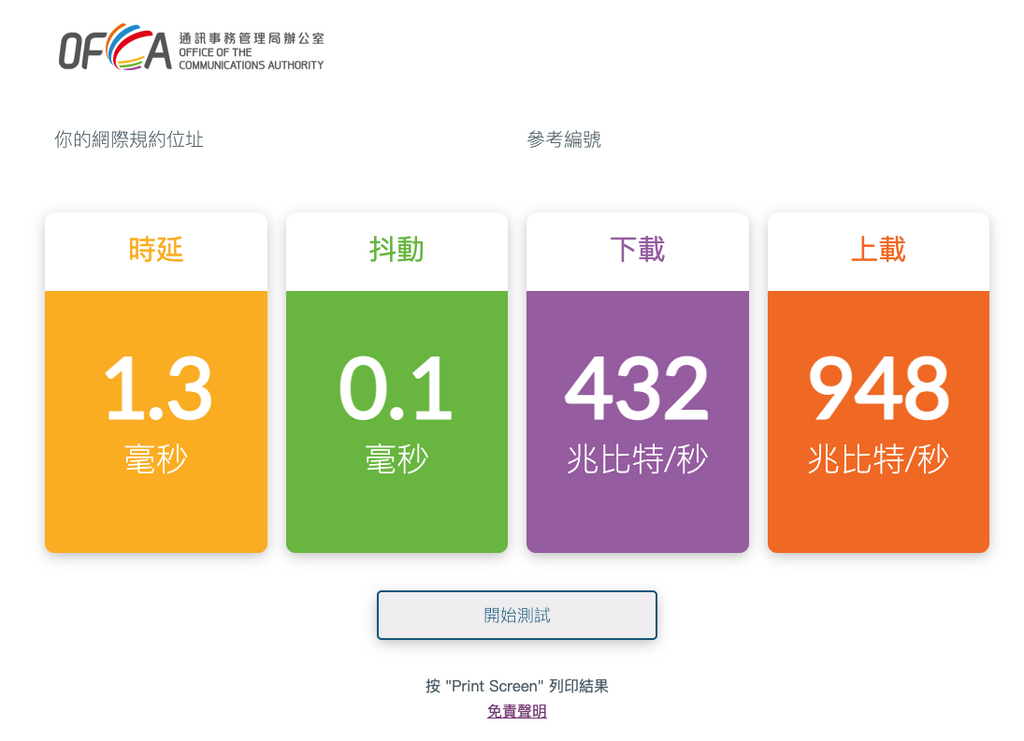Click the green jitter value 0.1
The width and height of the screenshot is (1024, 741).
[x=396, y=390]
